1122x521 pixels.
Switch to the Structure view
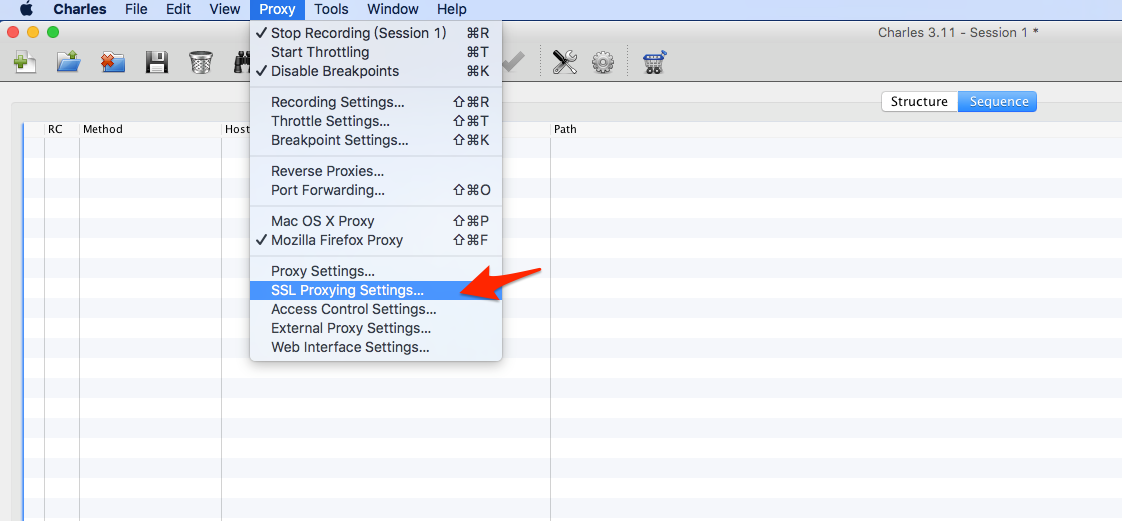[919, 102]
